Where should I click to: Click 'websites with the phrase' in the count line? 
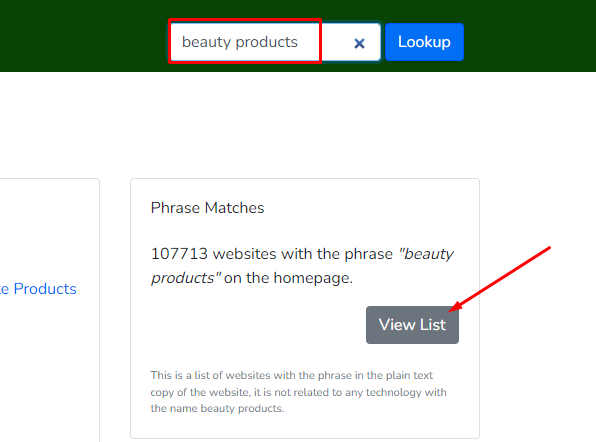[x=303, y=254]
